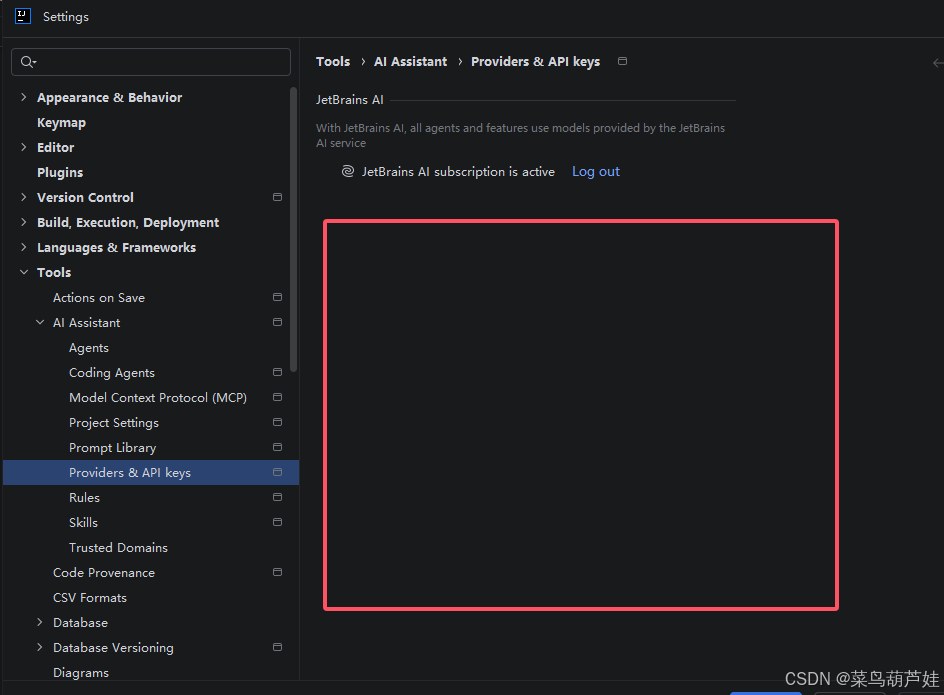Expand Build, Execution, Deployment chevron
Screen dimensions: 944x695
(x=23, y=222)
